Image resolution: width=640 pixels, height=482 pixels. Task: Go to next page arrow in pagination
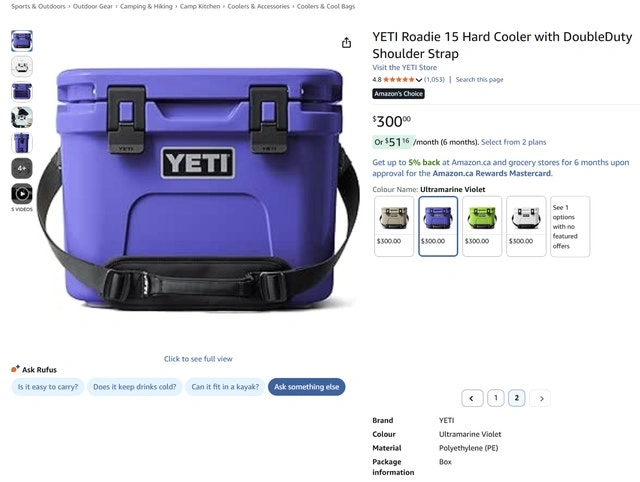541,398
